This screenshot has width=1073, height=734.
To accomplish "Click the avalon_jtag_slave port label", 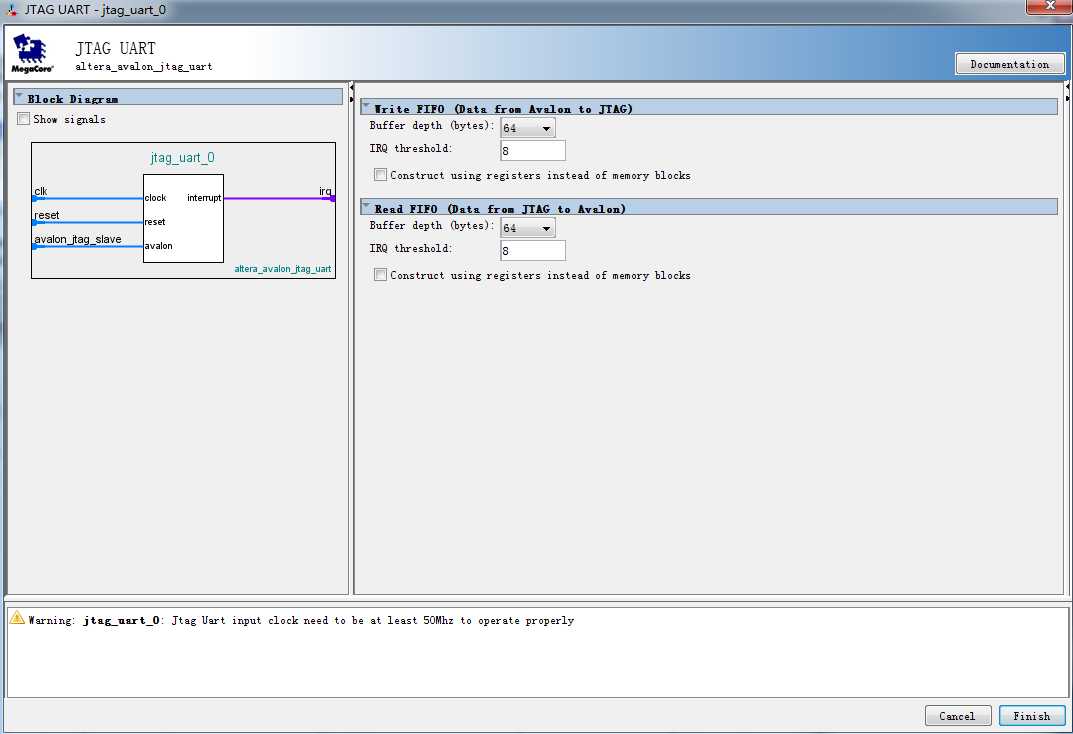I will pyautogui.click(x=78, y=239).
